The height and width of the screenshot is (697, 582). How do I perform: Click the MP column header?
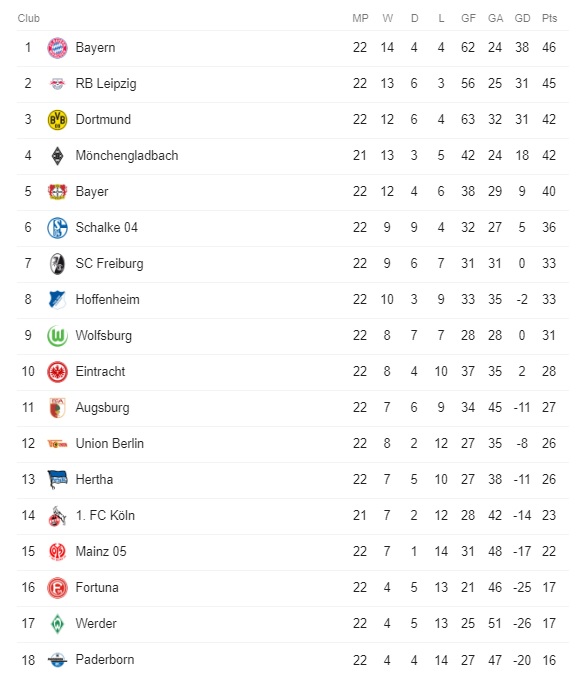(x=360, y=18)
